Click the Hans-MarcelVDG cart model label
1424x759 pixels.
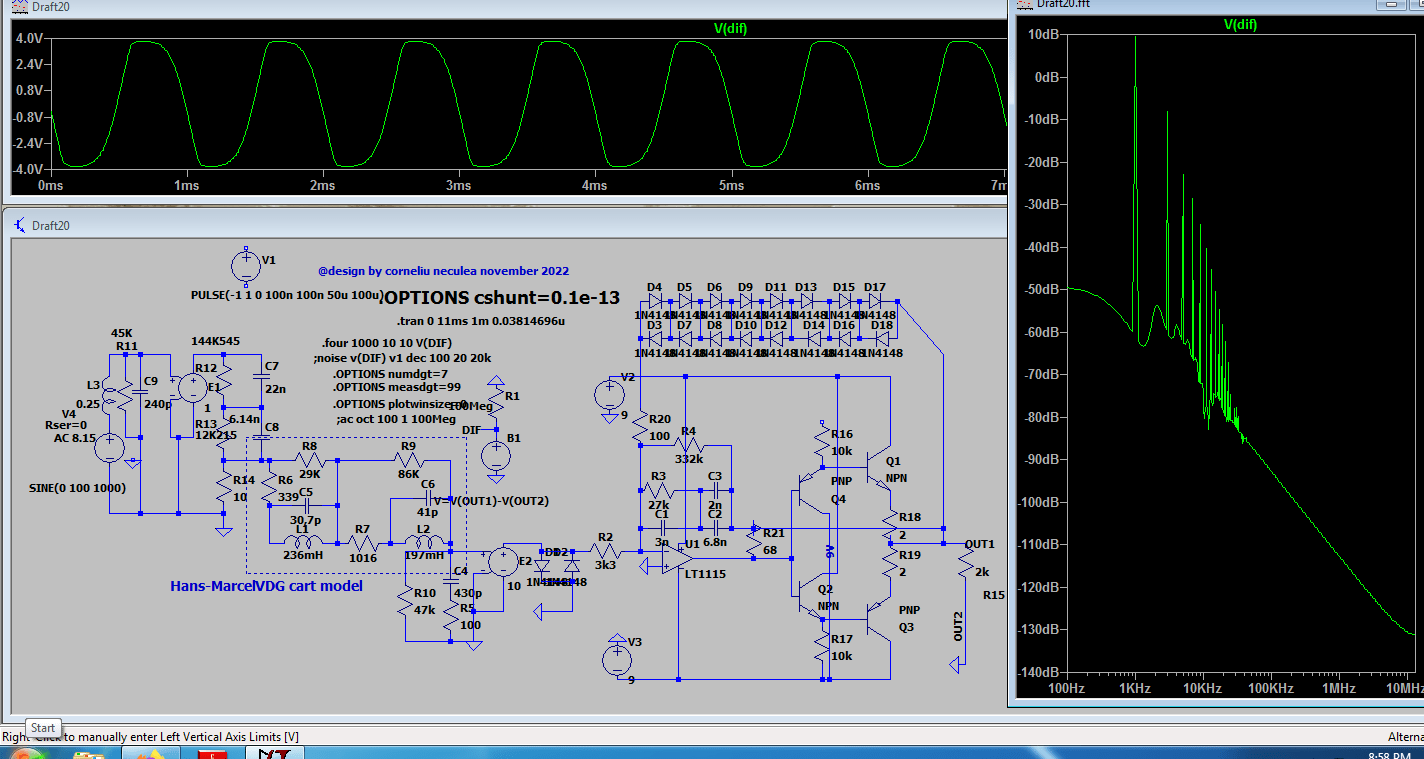266,586
